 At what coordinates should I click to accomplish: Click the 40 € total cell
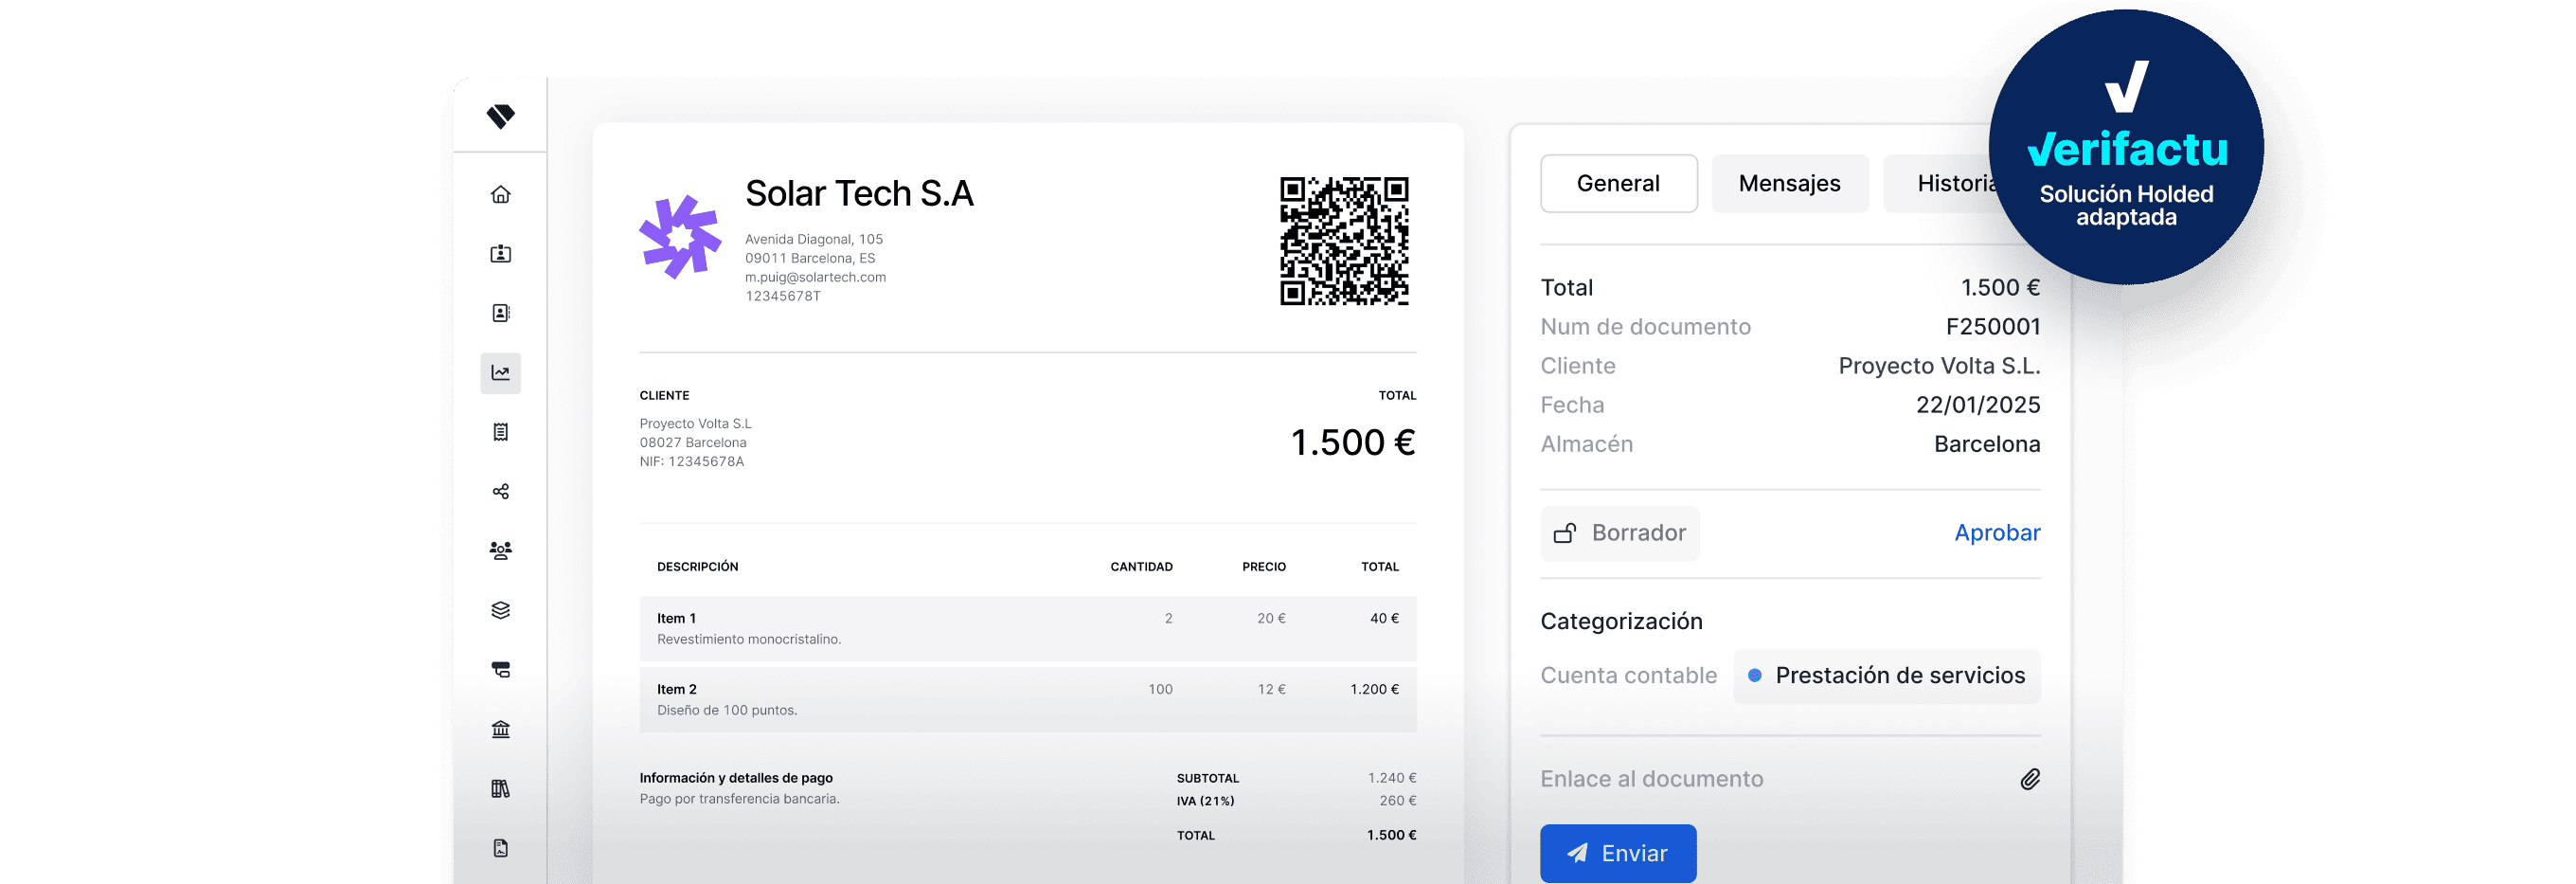click(x=1384, y=618)
